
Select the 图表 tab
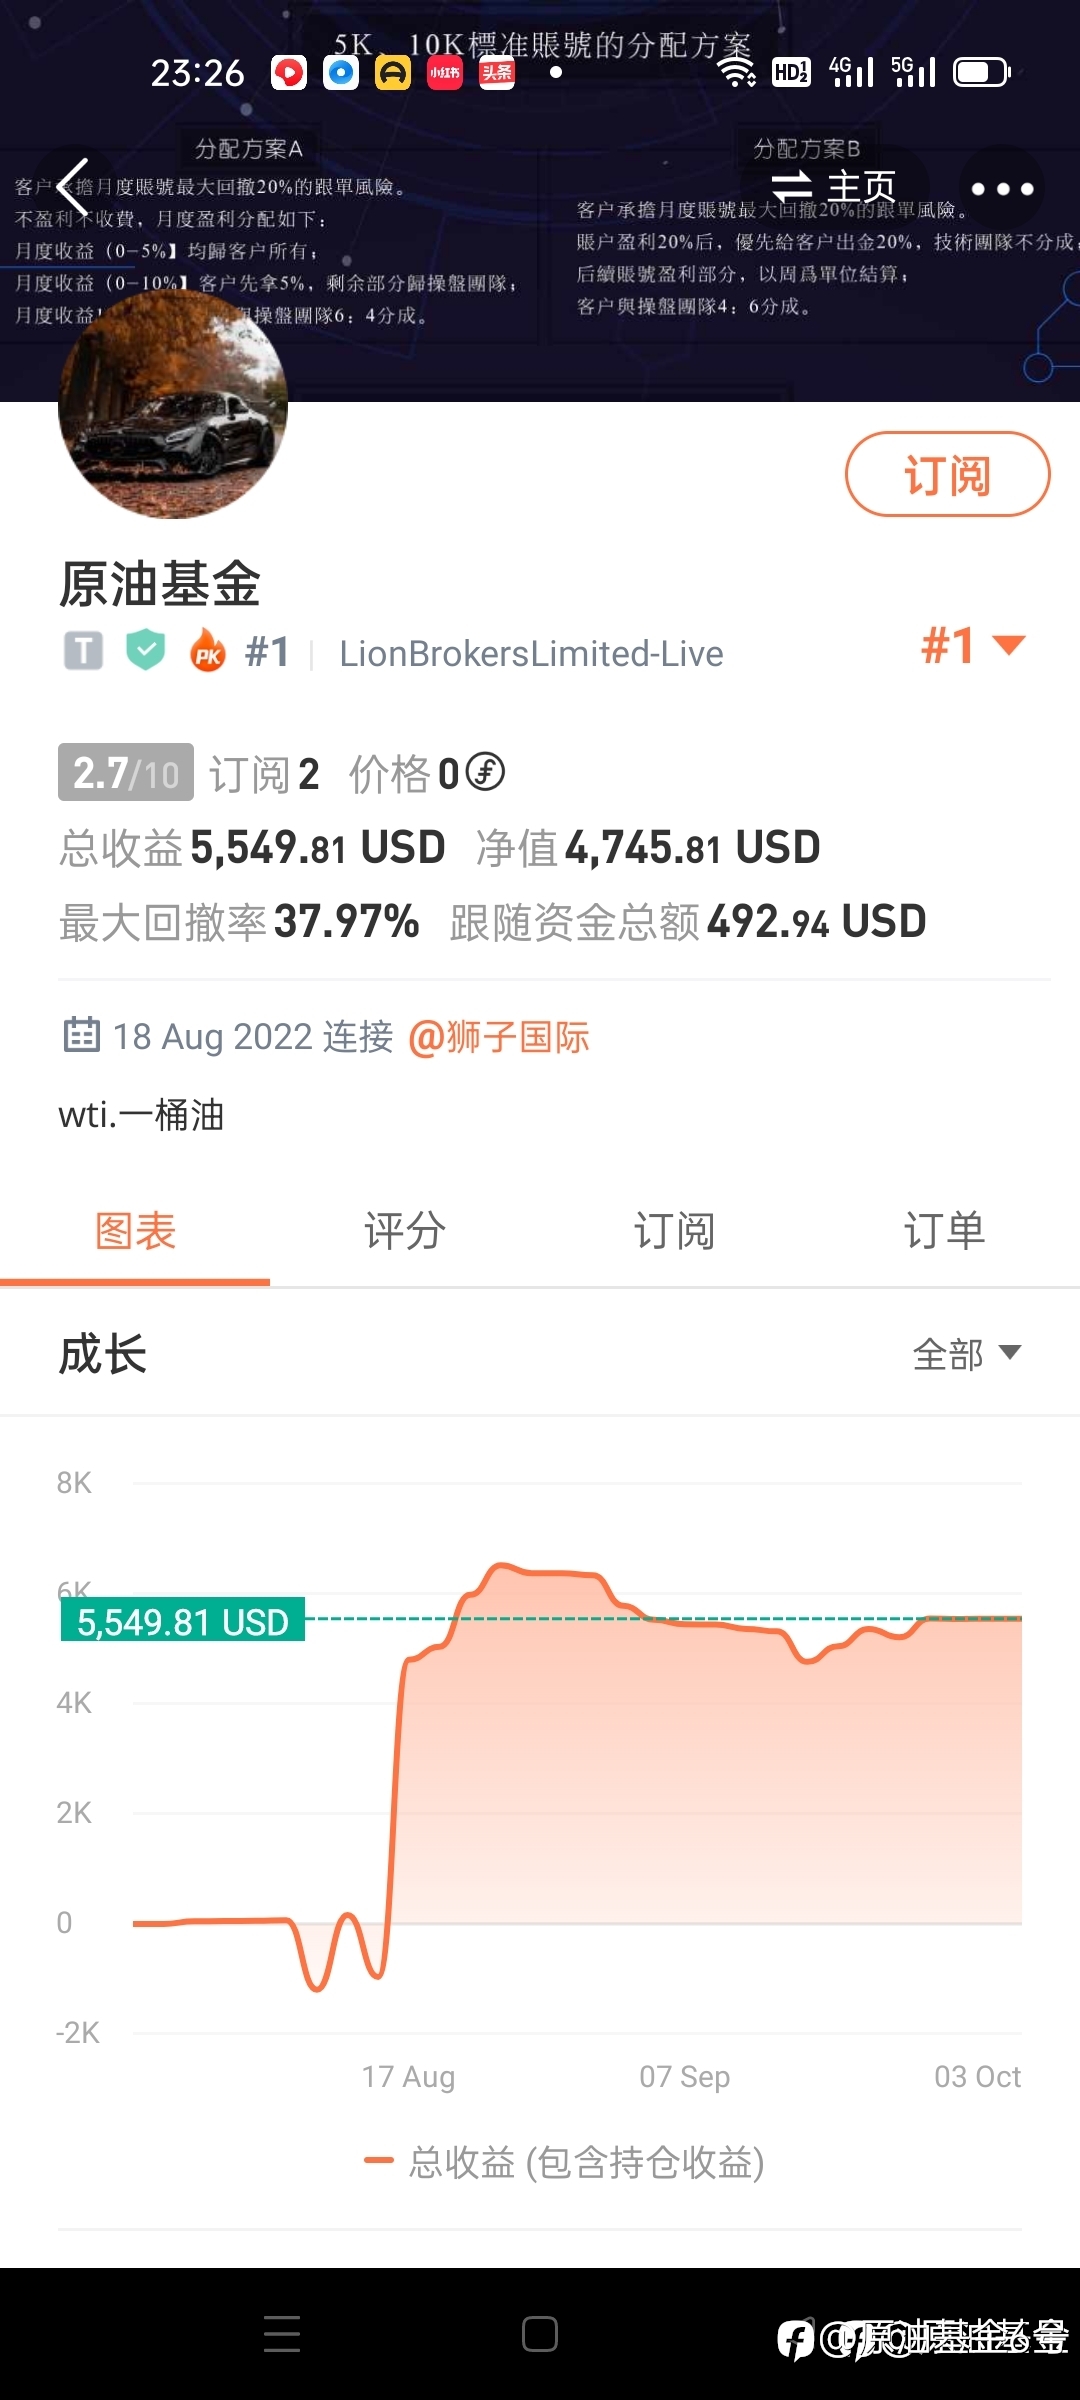135,1231
